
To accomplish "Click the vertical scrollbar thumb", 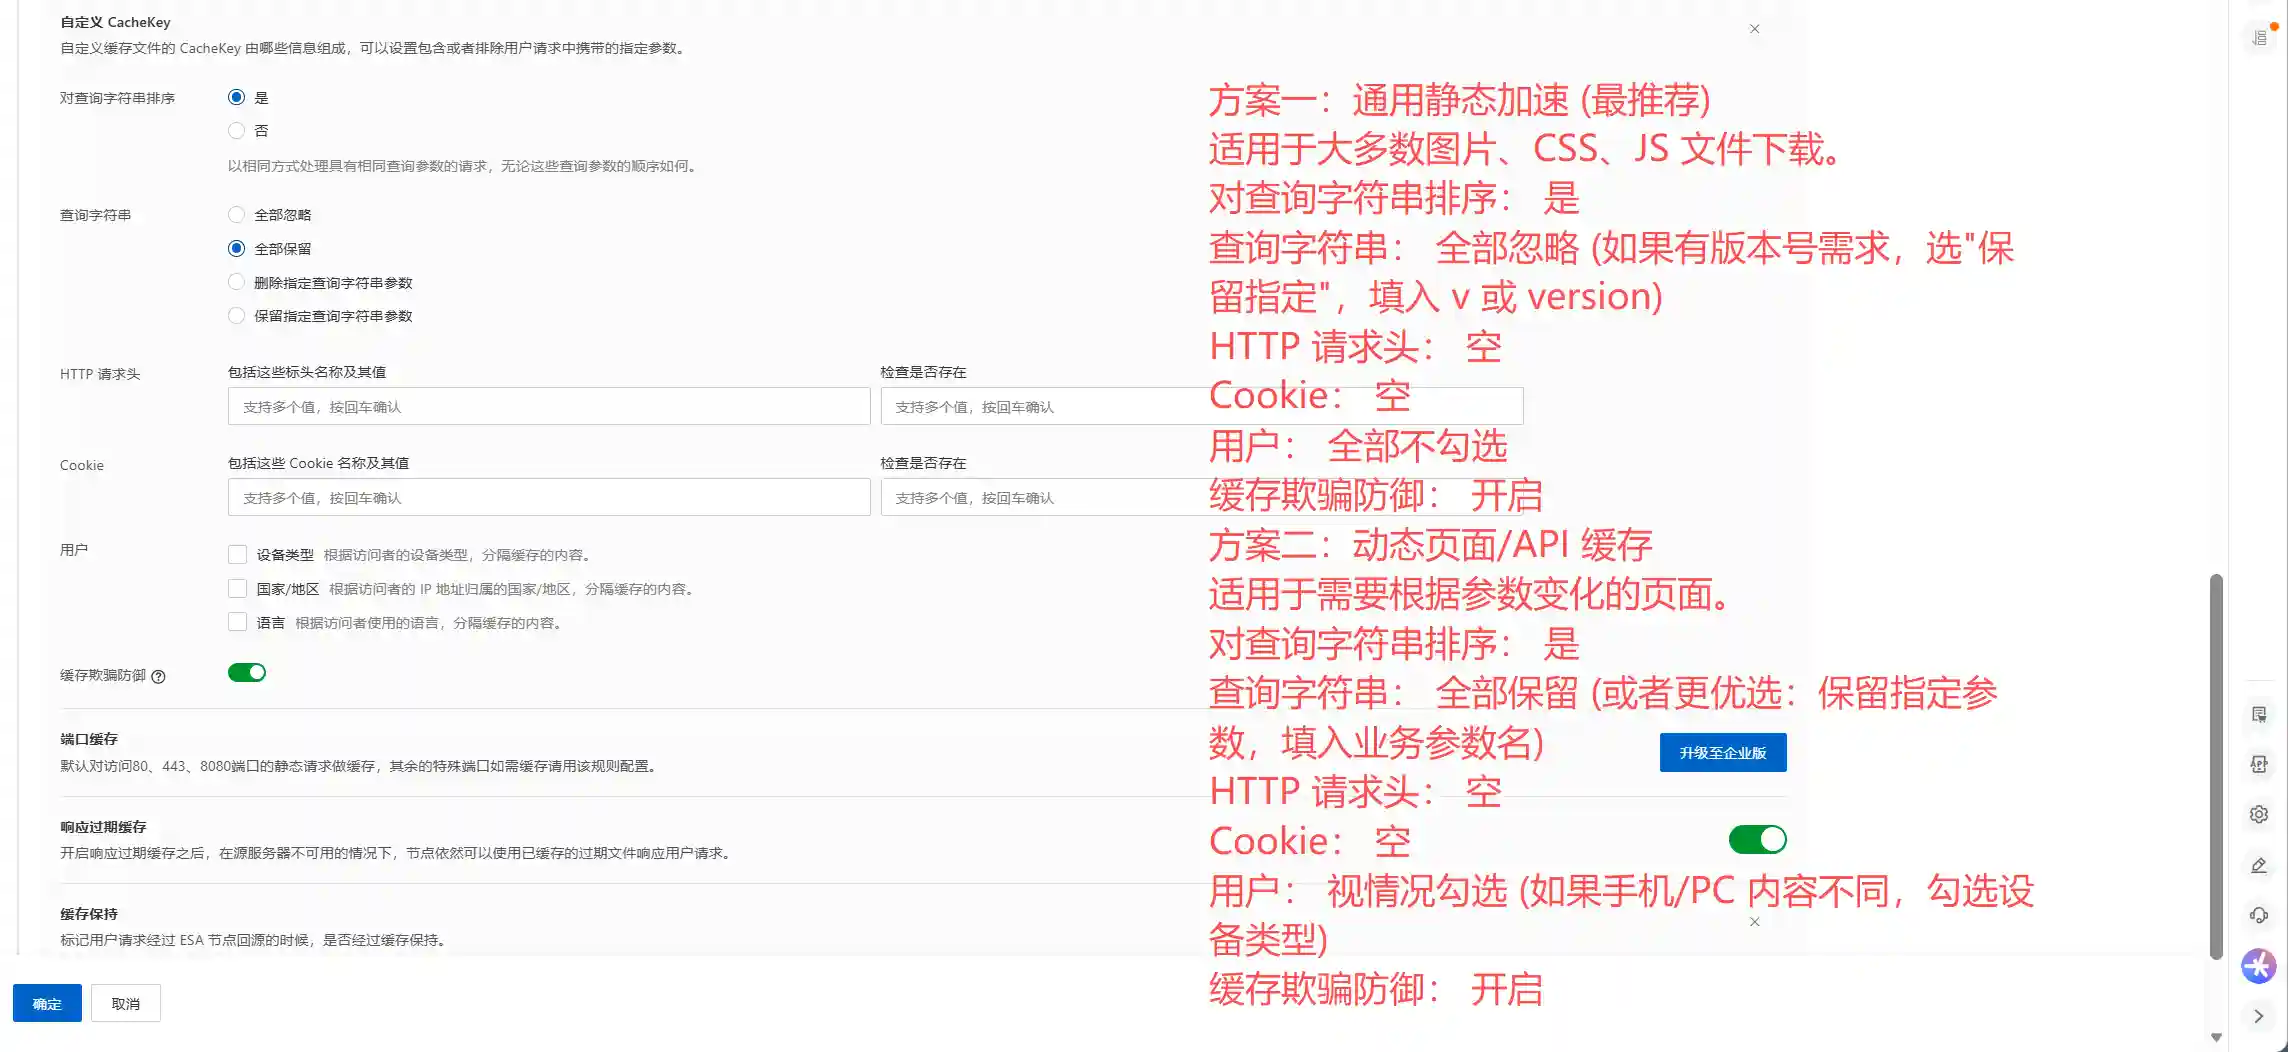I will pyautogui.click(x=2216, y=767).
